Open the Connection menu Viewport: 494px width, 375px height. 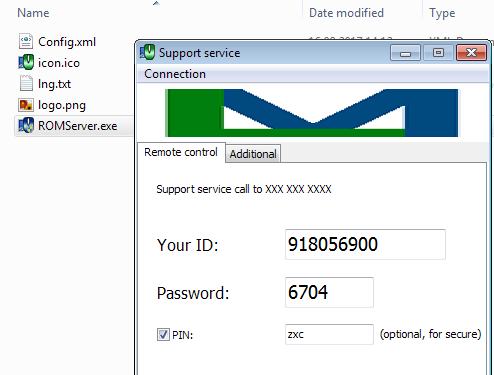(175, 74)
